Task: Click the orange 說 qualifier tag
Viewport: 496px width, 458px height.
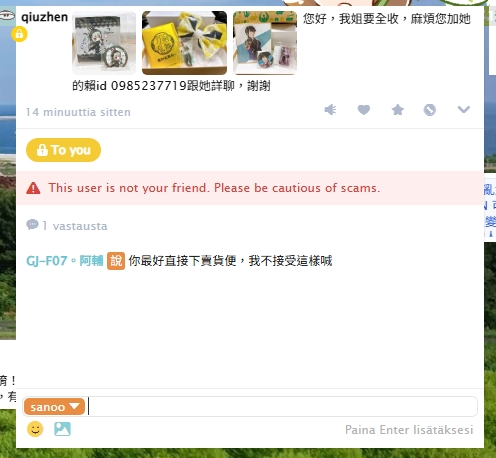Action: pos(116,261)
